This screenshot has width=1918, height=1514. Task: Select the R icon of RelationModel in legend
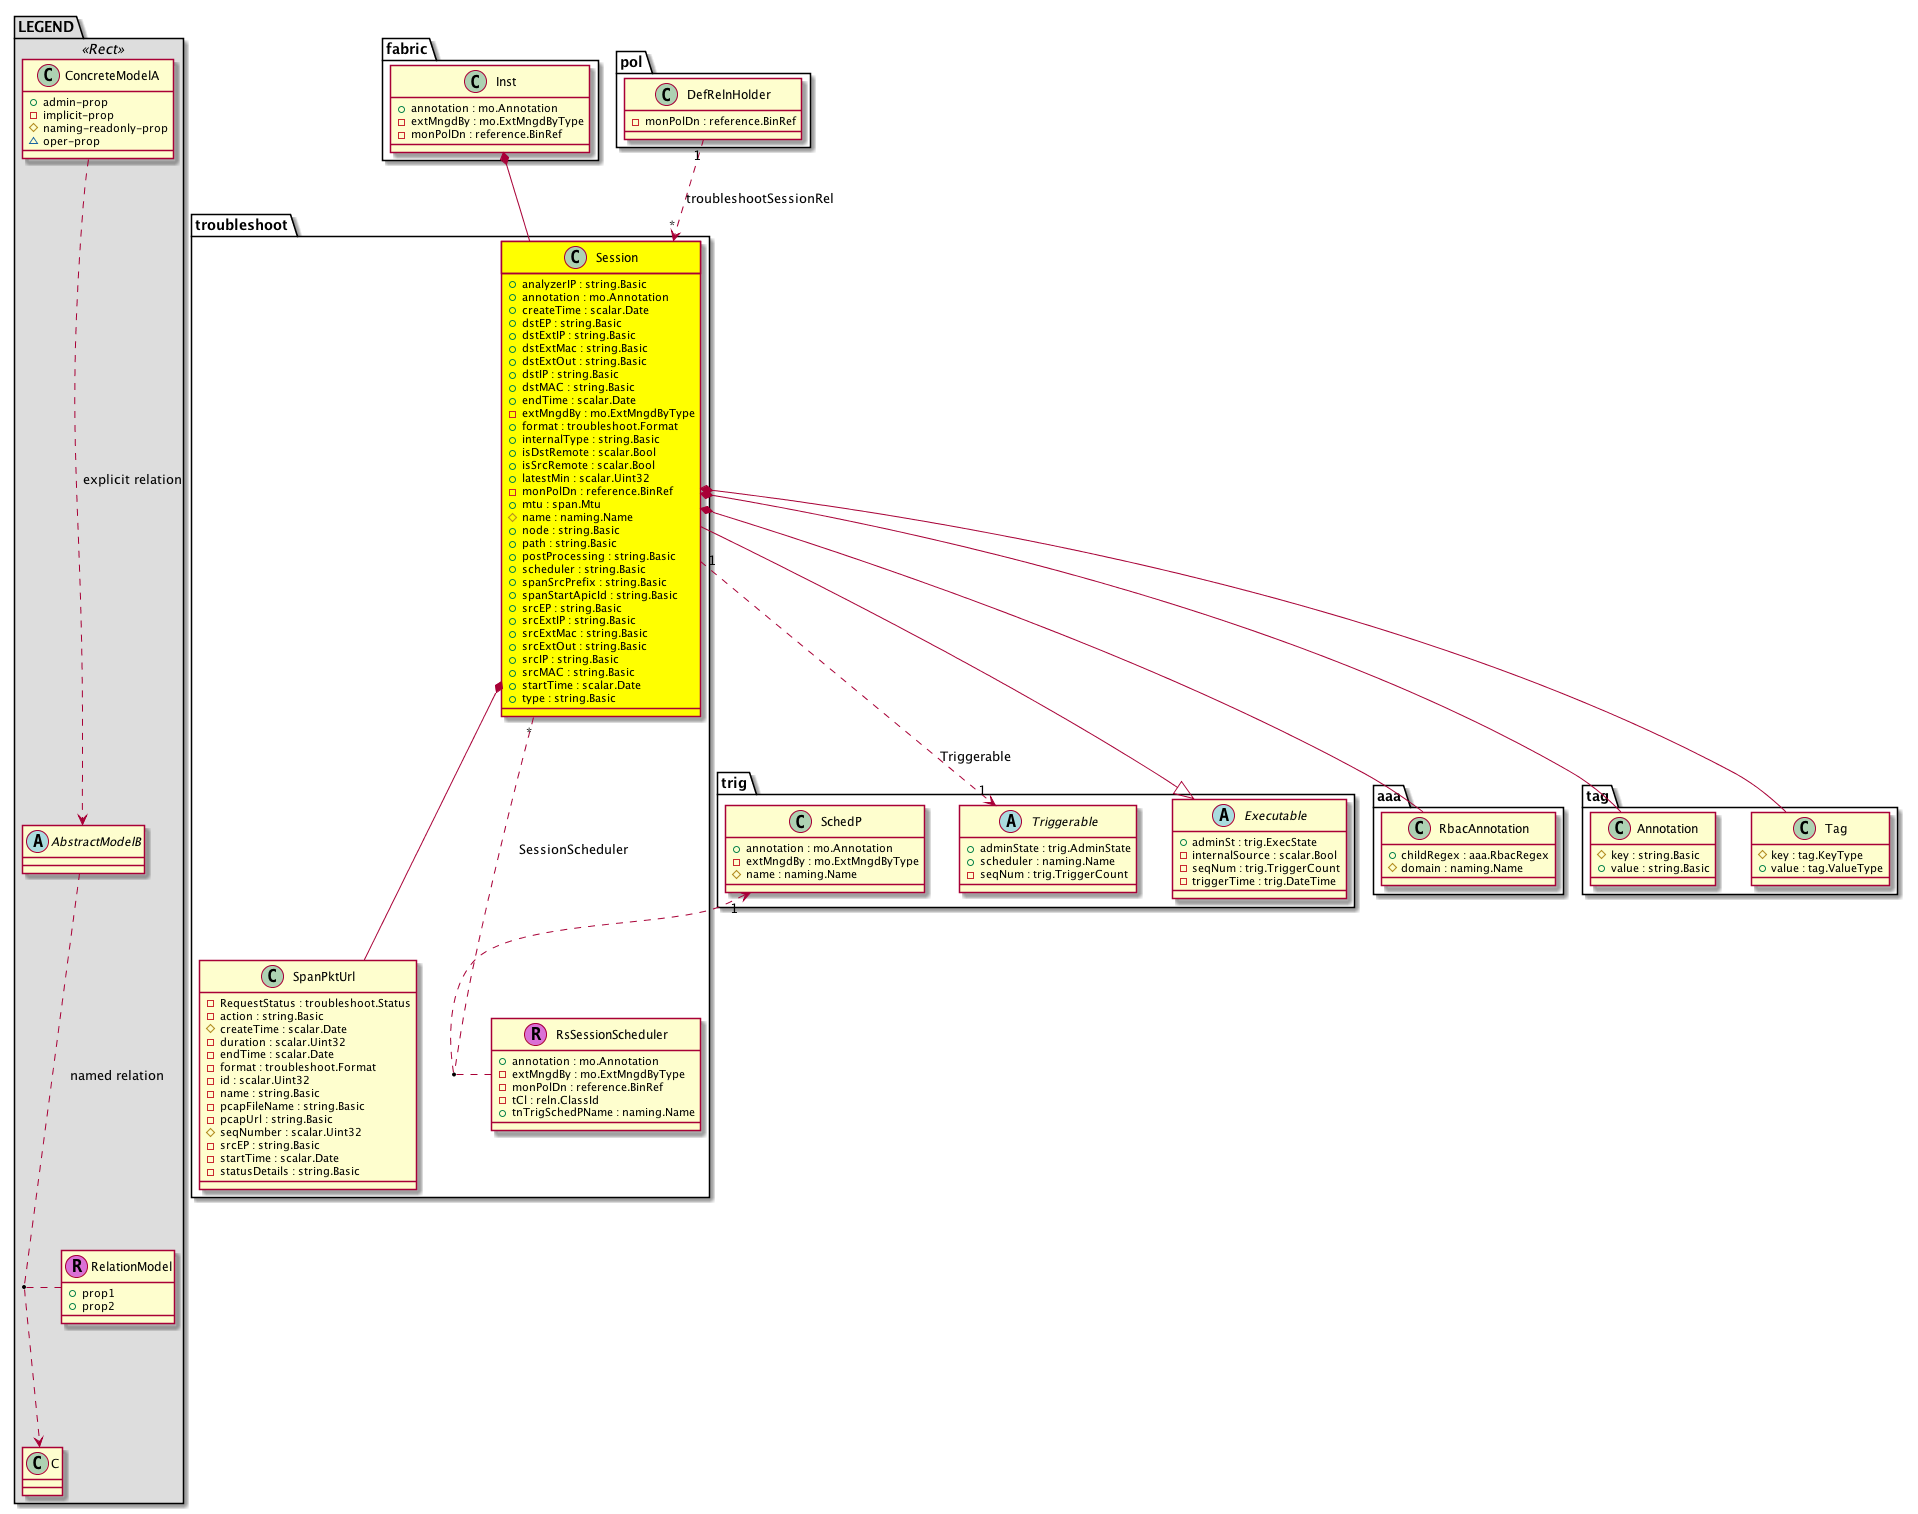tap(76, 1266)
